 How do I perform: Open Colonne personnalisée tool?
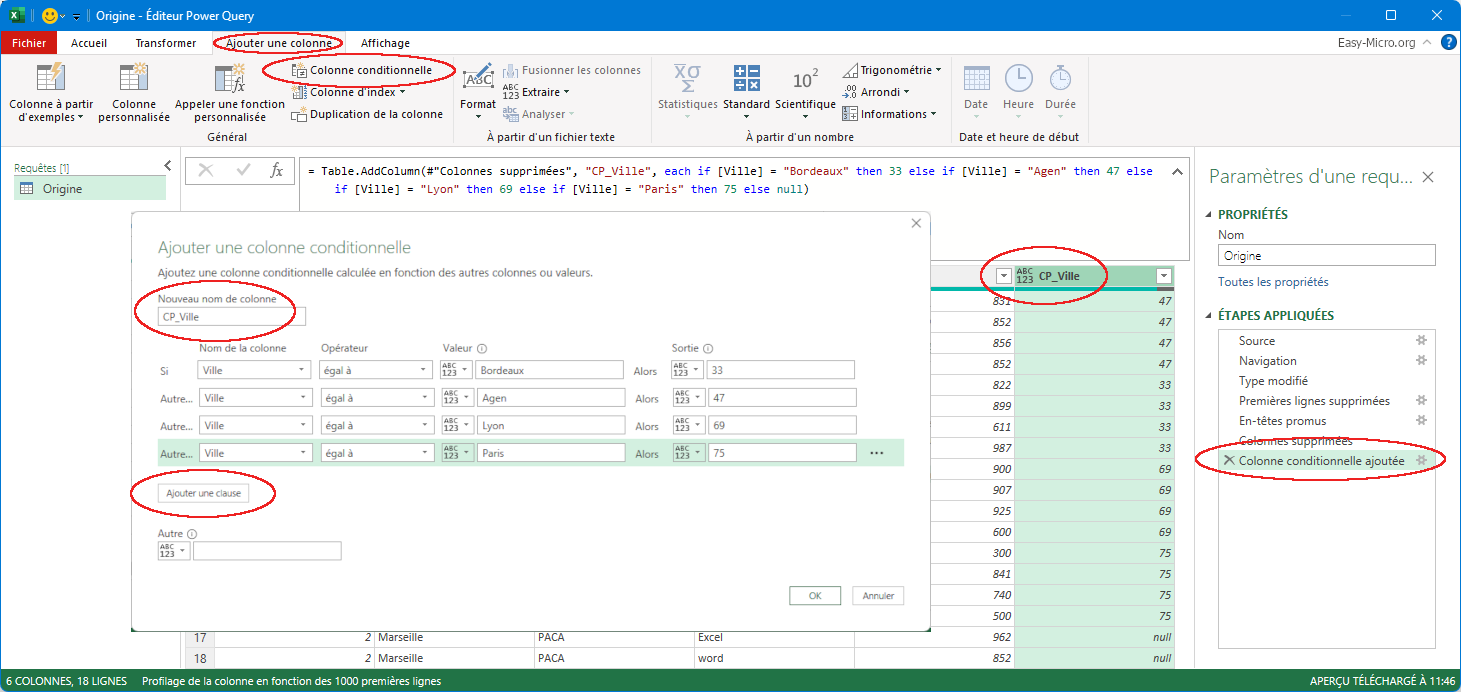[x=133, y=79]
